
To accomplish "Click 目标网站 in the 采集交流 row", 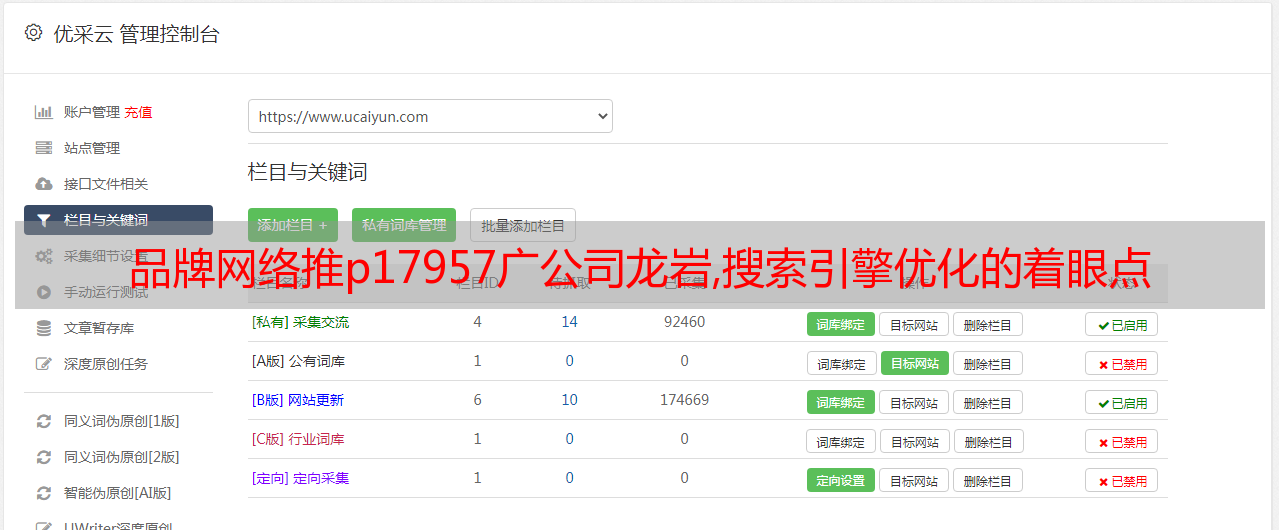I will (914, 324).
